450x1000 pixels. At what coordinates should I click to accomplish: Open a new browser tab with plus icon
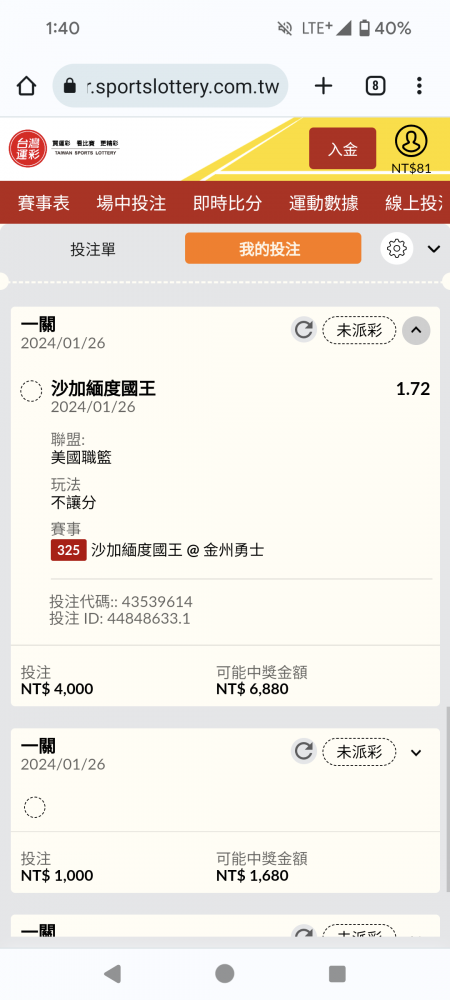pos(324,85)
